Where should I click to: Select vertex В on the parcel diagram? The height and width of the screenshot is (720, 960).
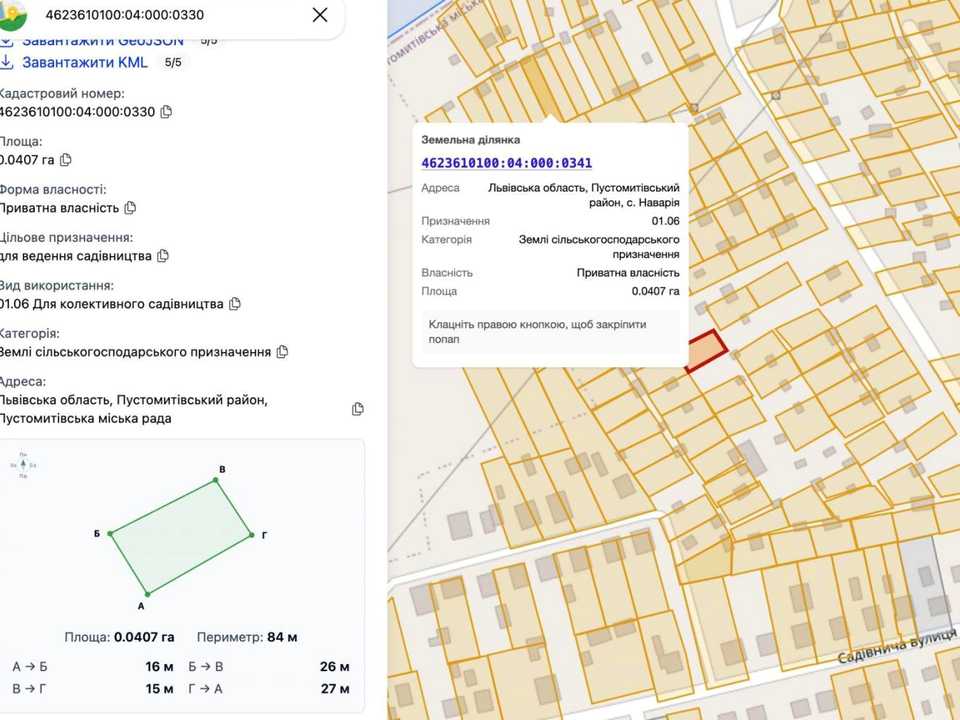point(216,481)
